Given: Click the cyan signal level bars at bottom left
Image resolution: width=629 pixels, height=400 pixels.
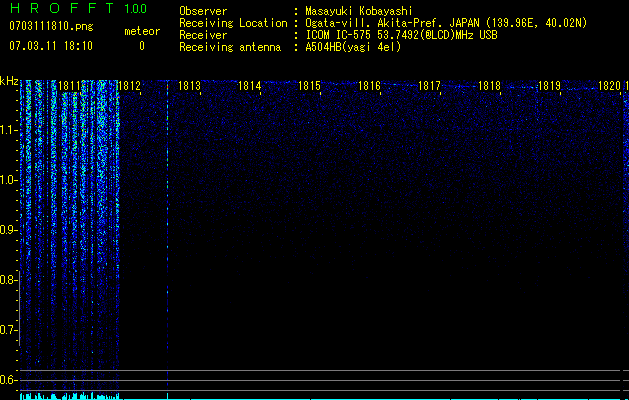Looking at the screenshot, I should tap(70, 396).
